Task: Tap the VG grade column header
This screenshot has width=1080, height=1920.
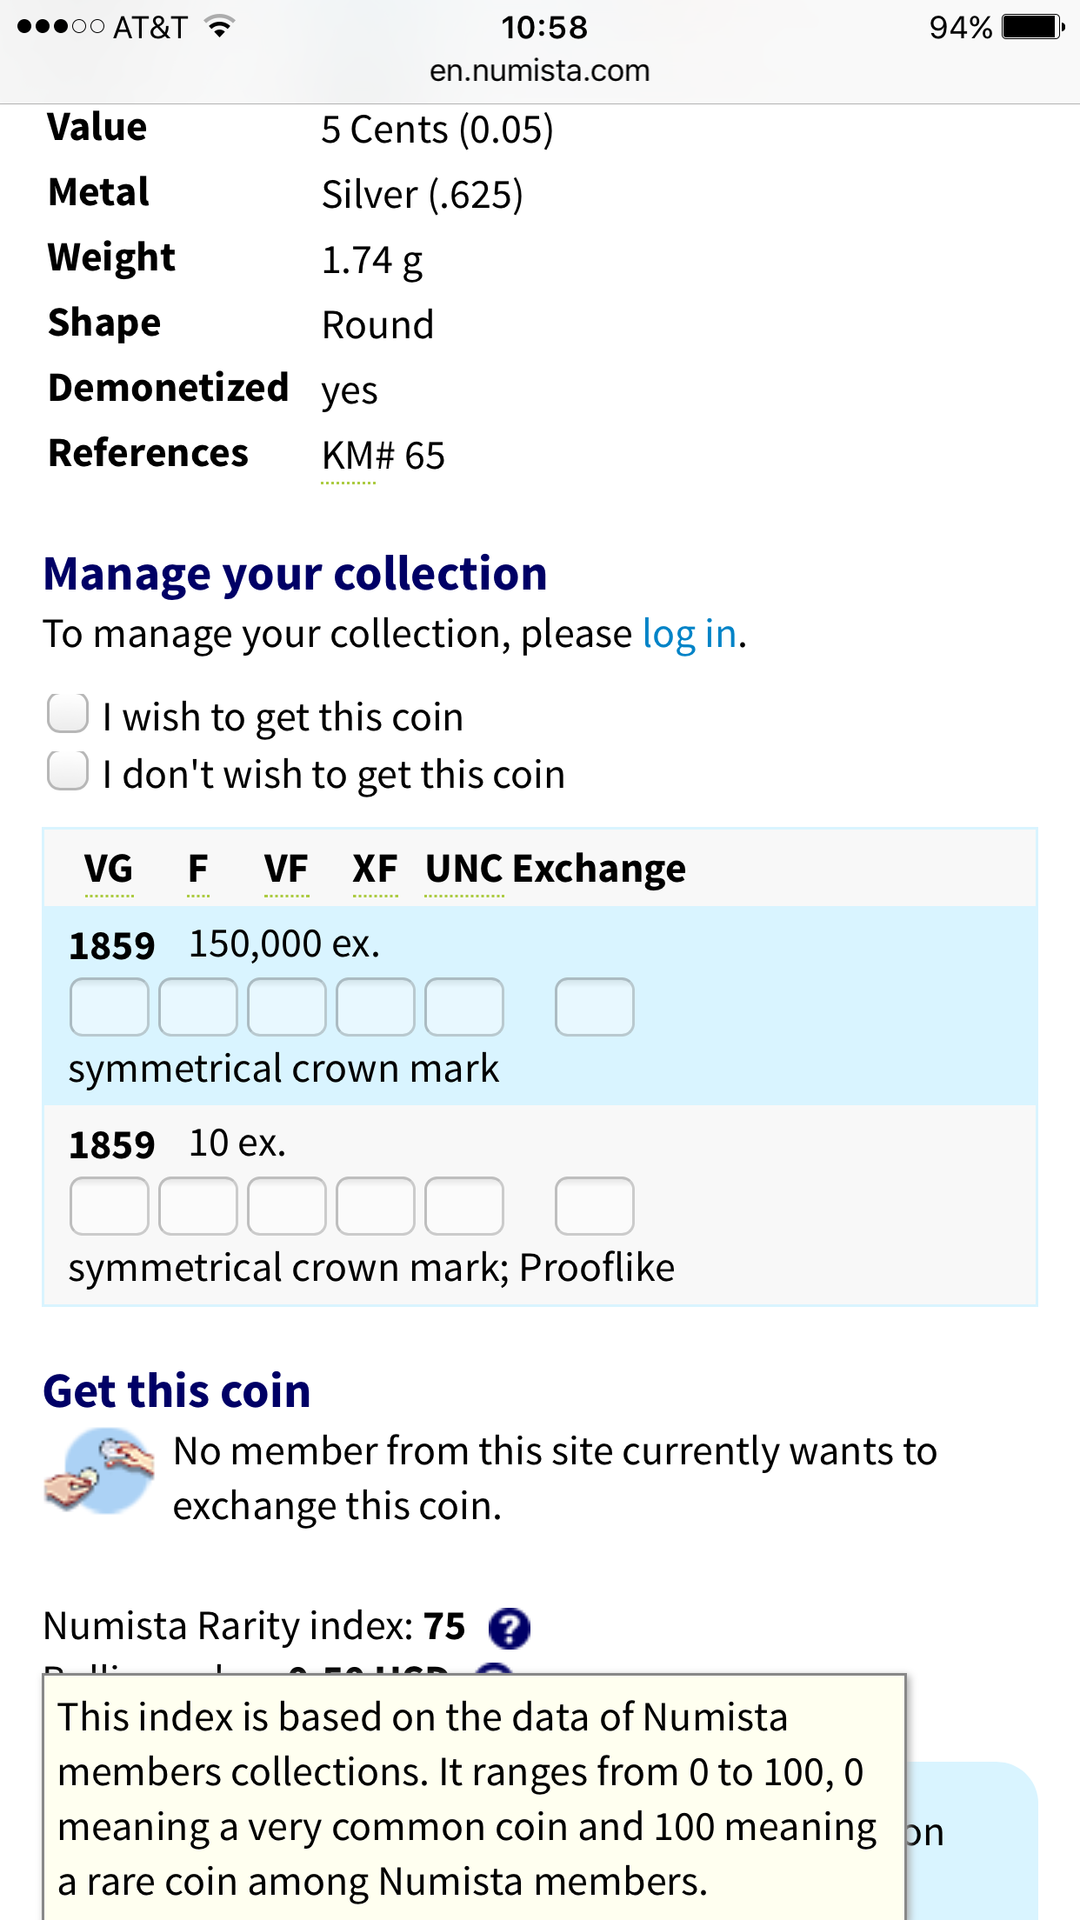Action: (108, 869)
